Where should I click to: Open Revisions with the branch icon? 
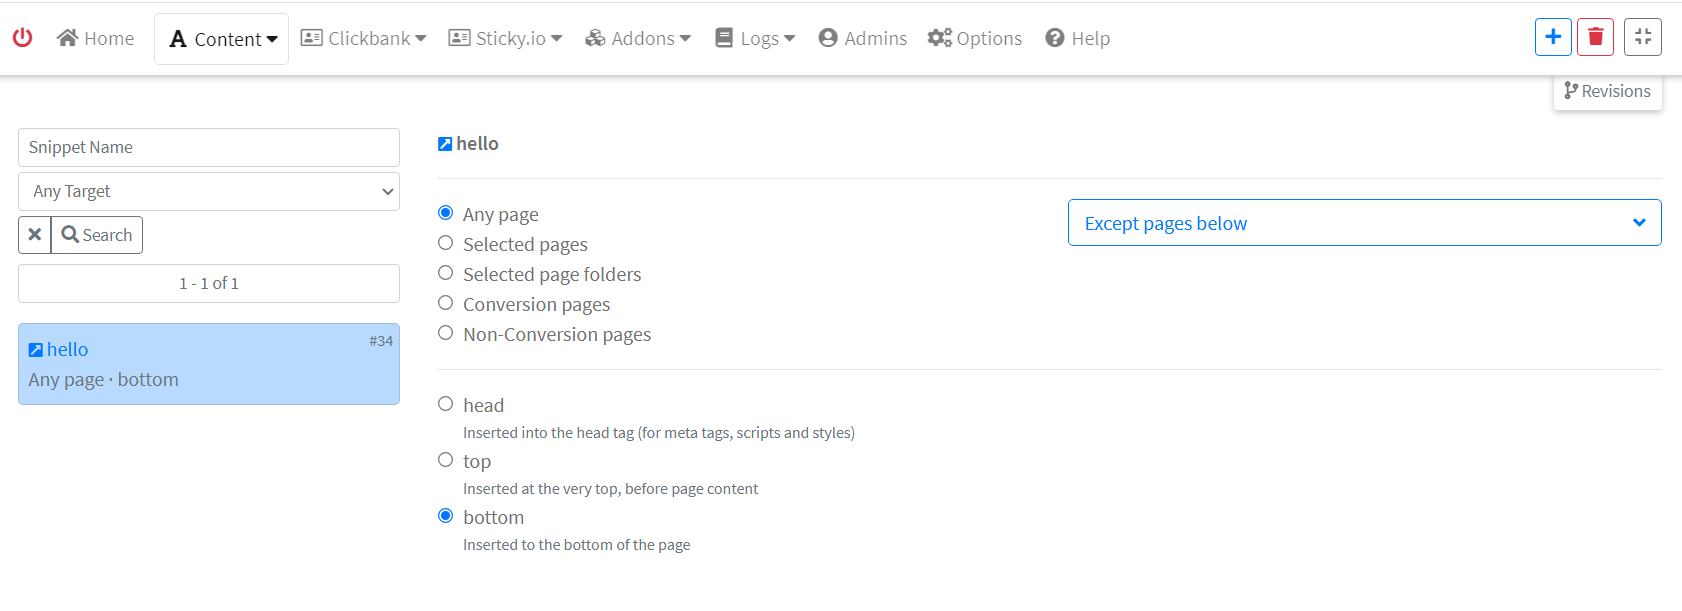click(1607, 91)
